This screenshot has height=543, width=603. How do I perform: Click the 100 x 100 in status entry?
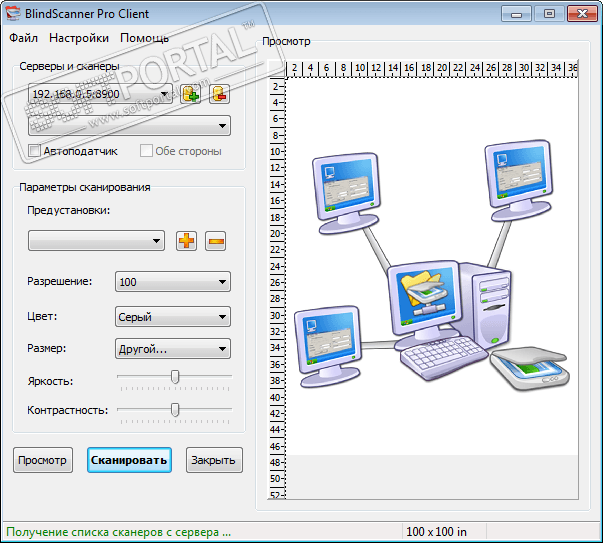tap(436, 532)
